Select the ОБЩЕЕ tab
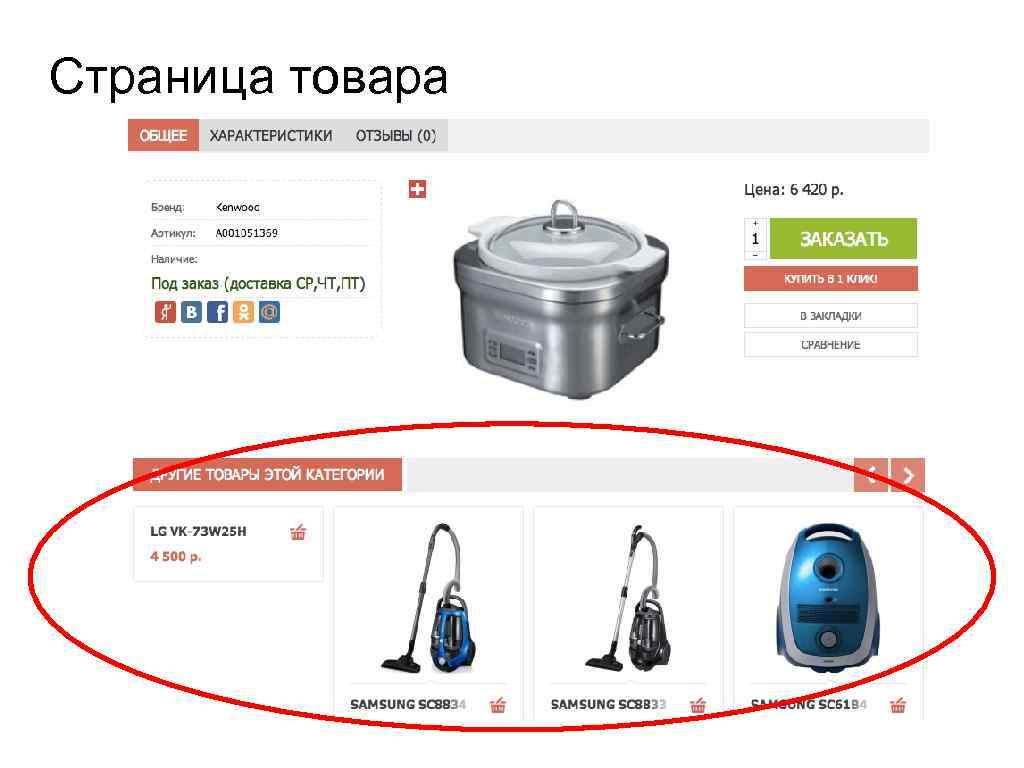This screenshot has width=1024, height=768. point(163,136)
